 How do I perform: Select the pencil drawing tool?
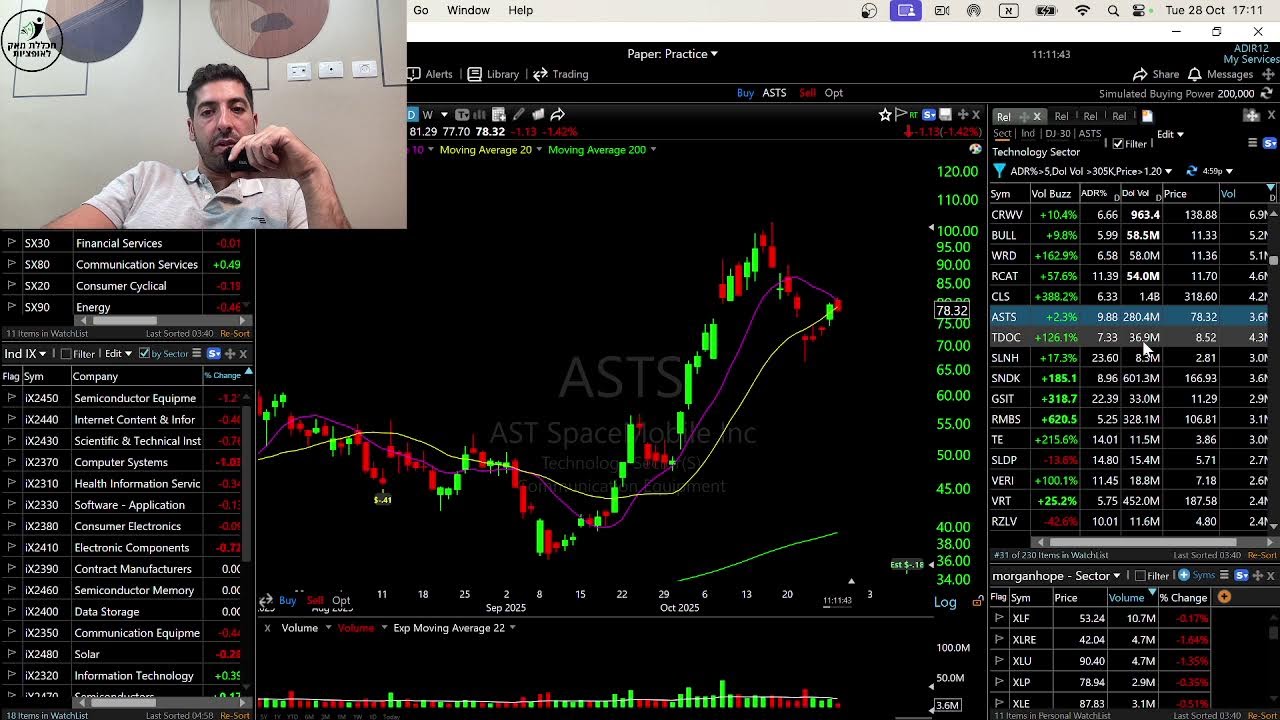[518, 114]
